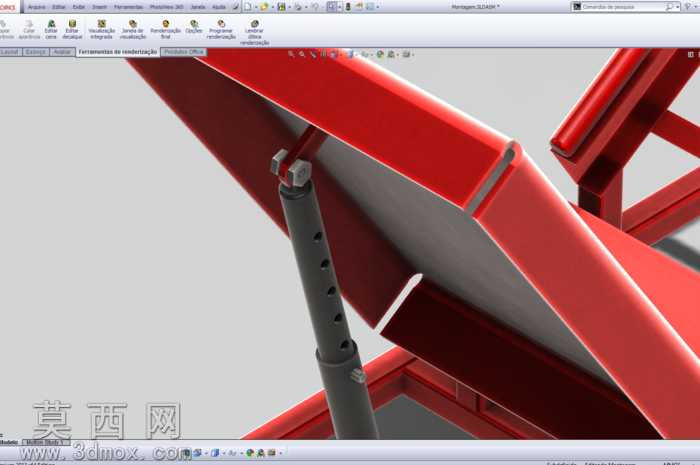The width and height of the screenshot is (700, 465).
Task: Expand the New document dropdown arrow
Action: click(256, 7)
